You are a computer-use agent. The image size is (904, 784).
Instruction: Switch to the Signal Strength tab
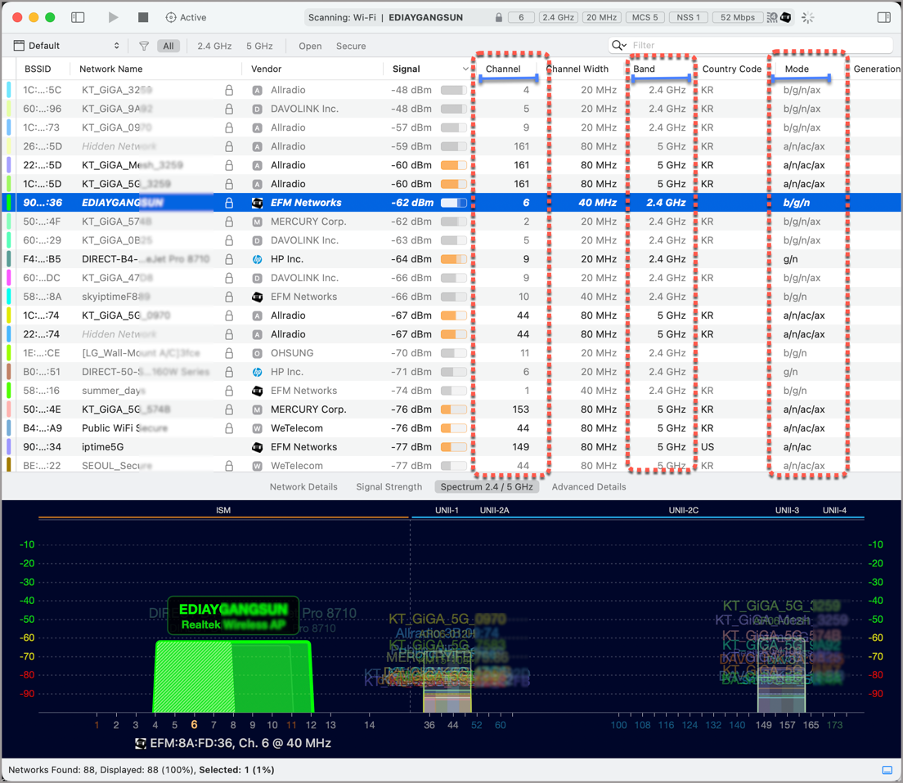389,487
